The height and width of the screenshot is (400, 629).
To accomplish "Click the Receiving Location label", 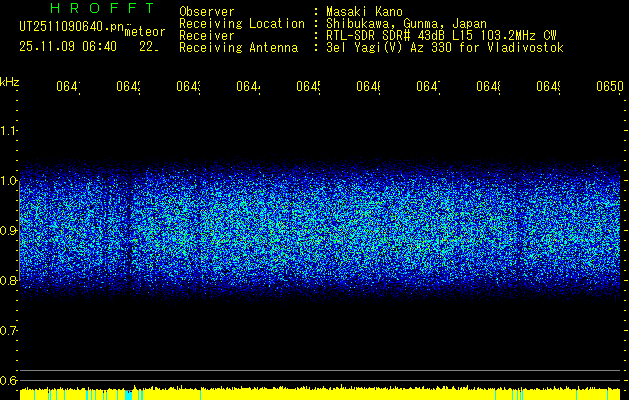I will (242, 24).
